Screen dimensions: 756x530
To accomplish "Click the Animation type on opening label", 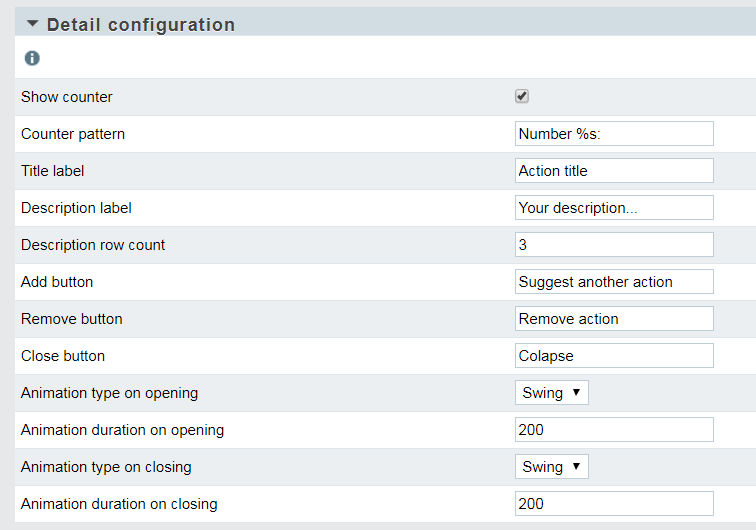I will click(109, 393).
